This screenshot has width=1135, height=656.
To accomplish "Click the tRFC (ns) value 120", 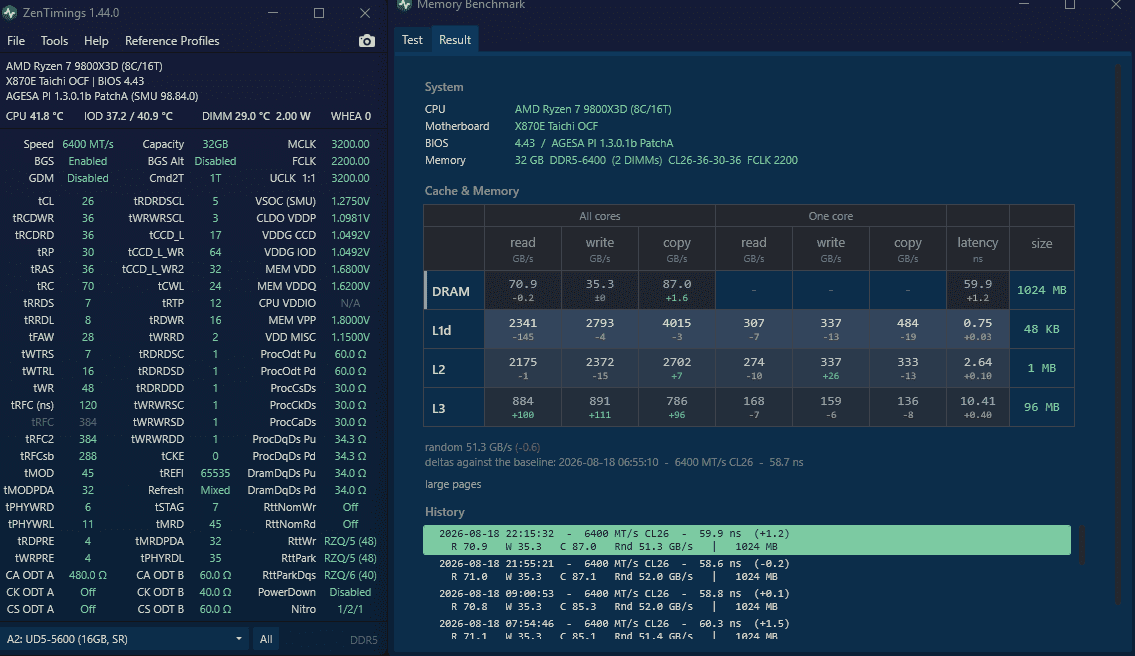I will click(x=88, y=405).
